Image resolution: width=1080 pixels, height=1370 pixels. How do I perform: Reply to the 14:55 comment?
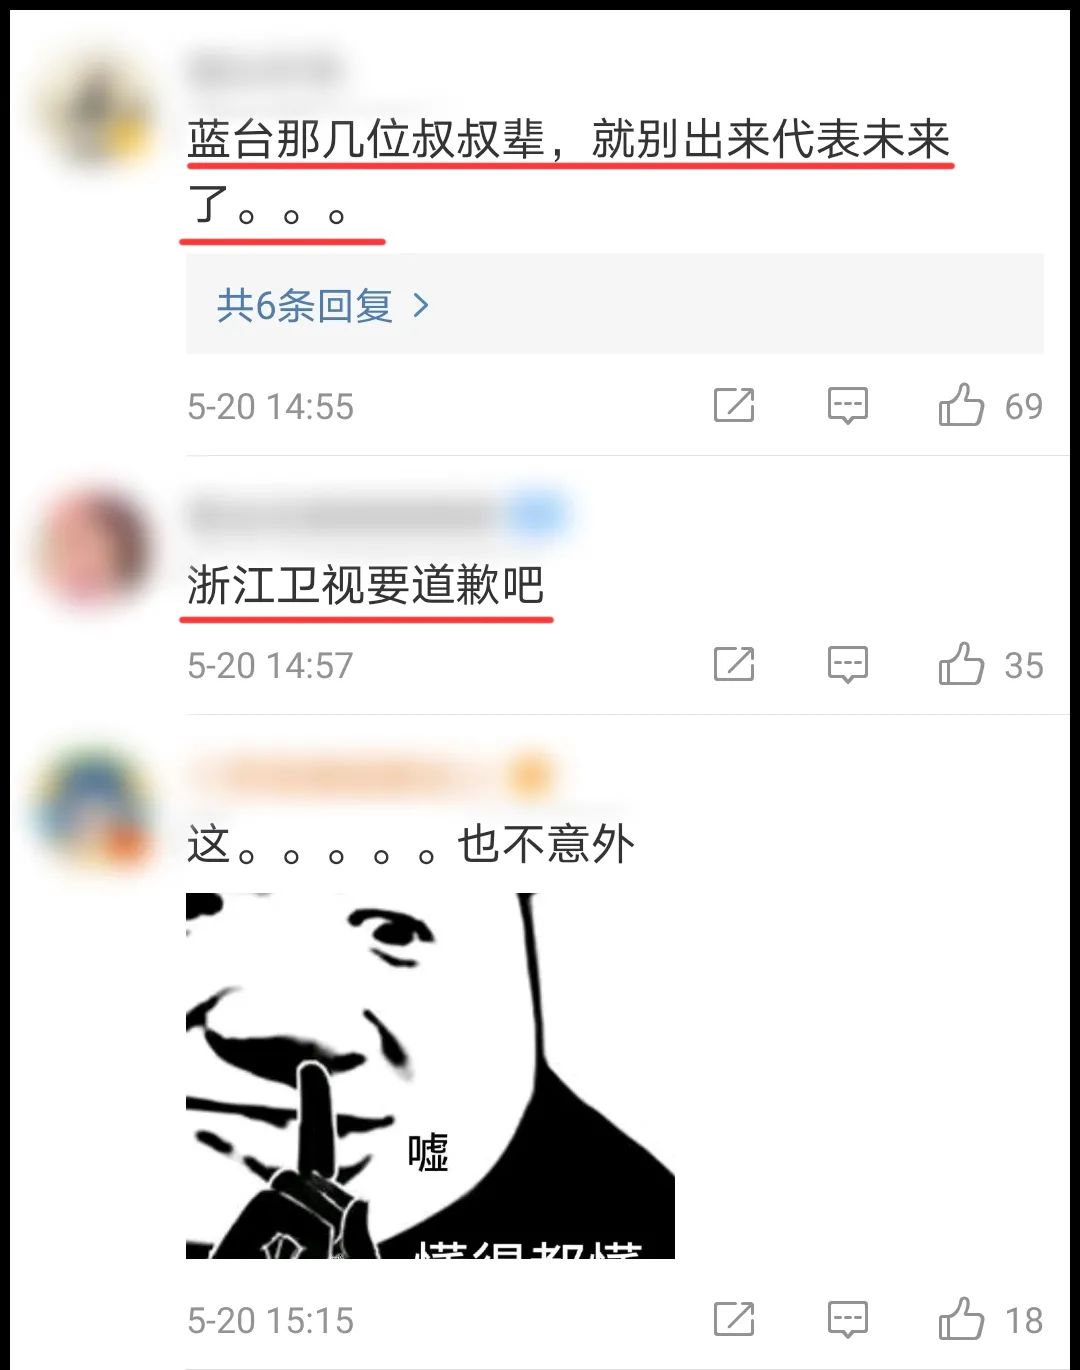tap(848, 406)
